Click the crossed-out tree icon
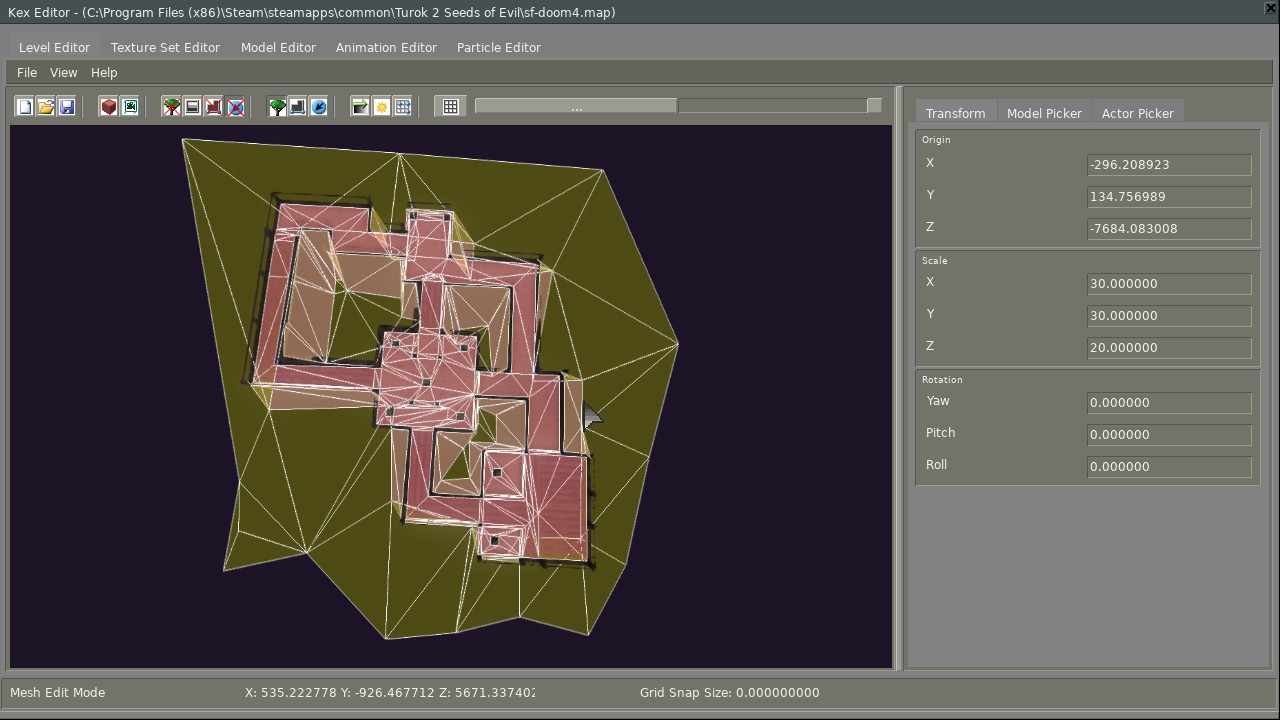Screen dimensions: 1280x720 pos(172,106)
